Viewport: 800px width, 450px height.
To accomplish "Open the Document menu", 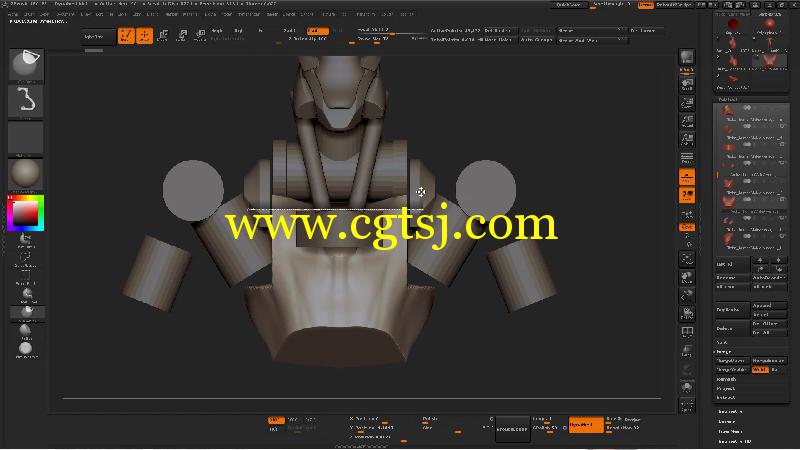I will 66,15.
